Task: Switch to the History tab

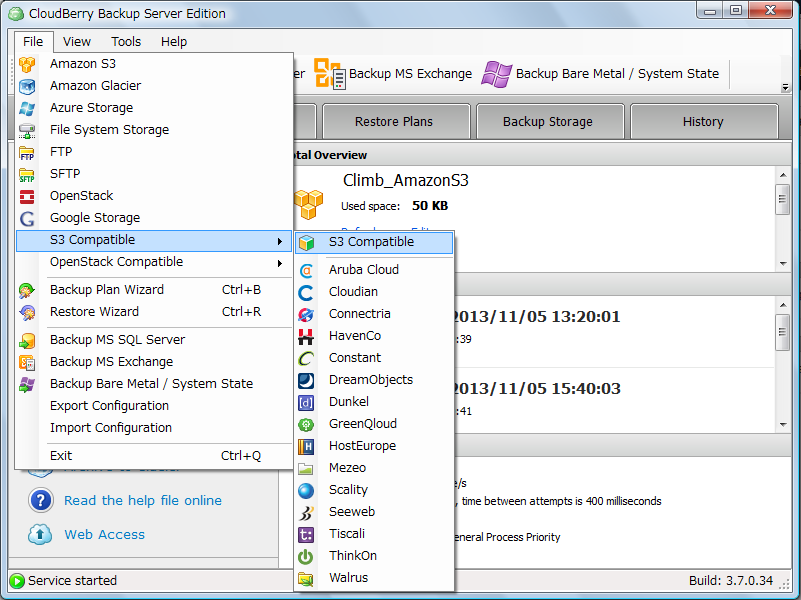Action: 704,122
